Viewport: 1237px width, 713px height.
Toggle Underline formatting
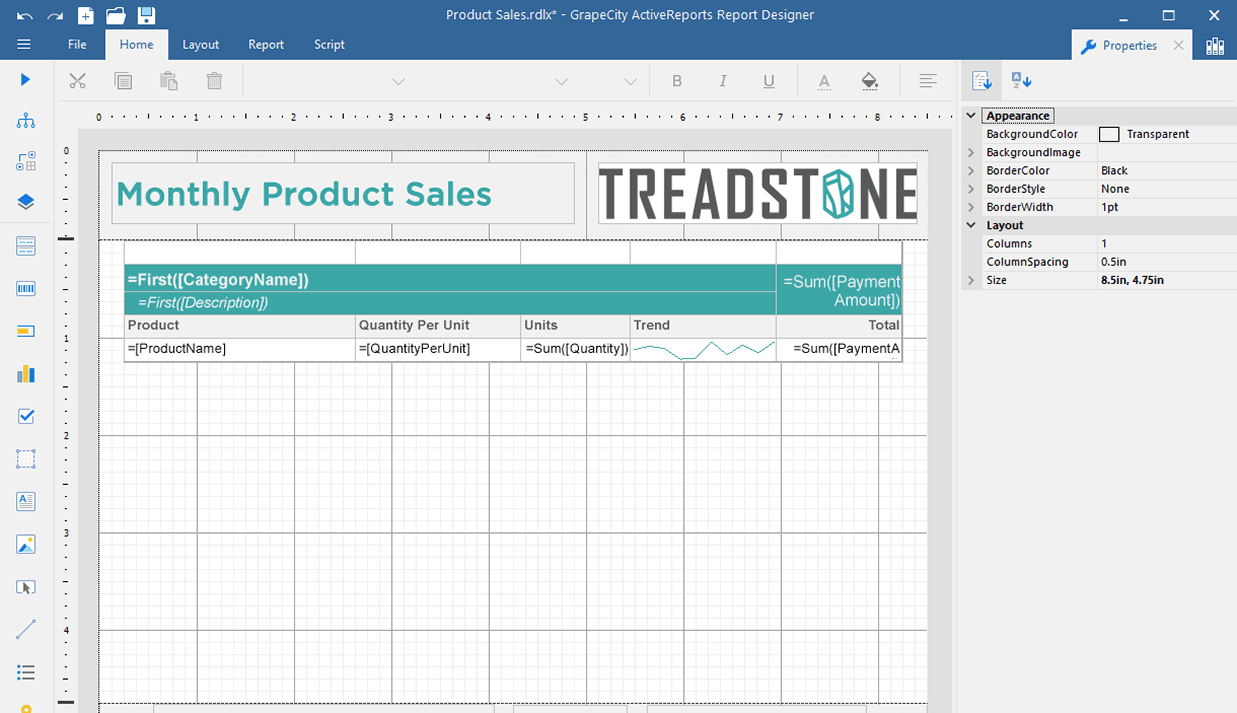coord(768,81)
